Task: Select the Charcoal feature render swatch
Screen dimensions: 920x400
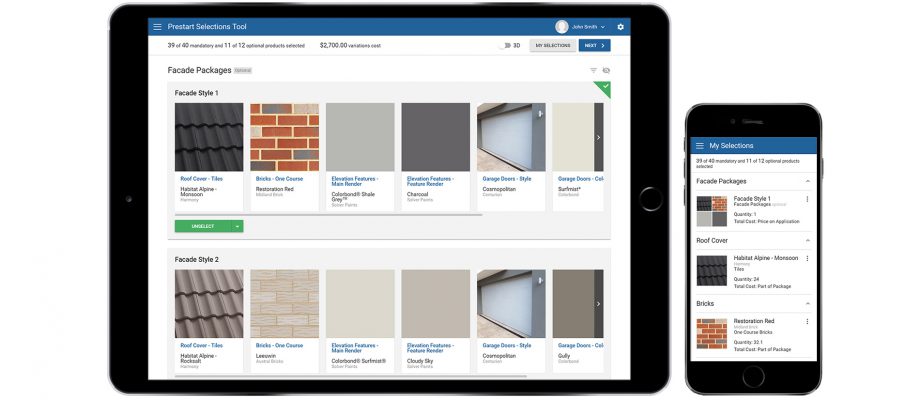Action: 435,137
